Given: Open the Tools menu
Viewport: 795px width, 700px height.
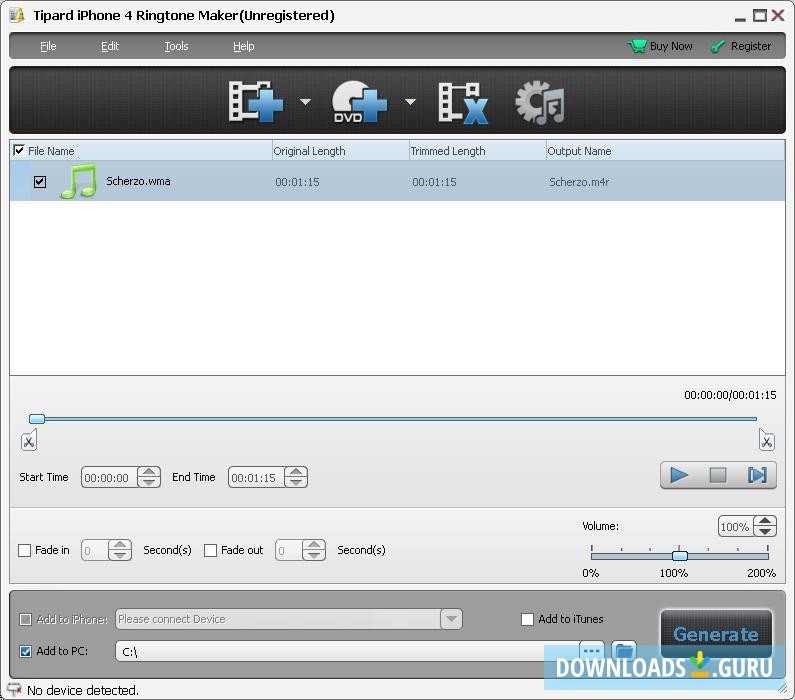Looking at the screenshot, I should 176,46.
